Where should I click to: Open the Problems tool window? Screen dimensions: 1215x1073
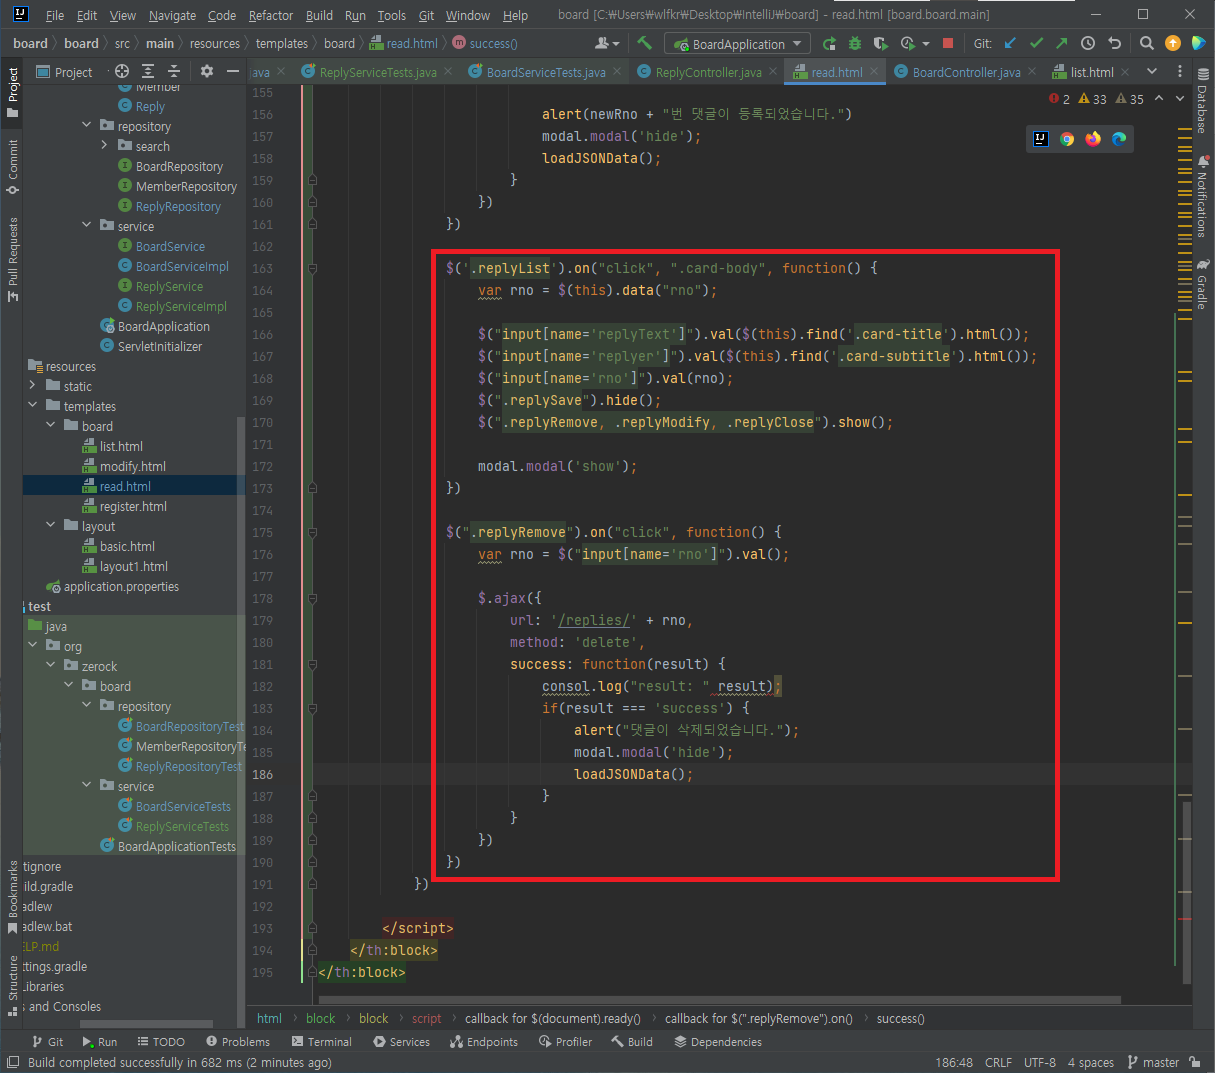click(x=238, y=1041)
